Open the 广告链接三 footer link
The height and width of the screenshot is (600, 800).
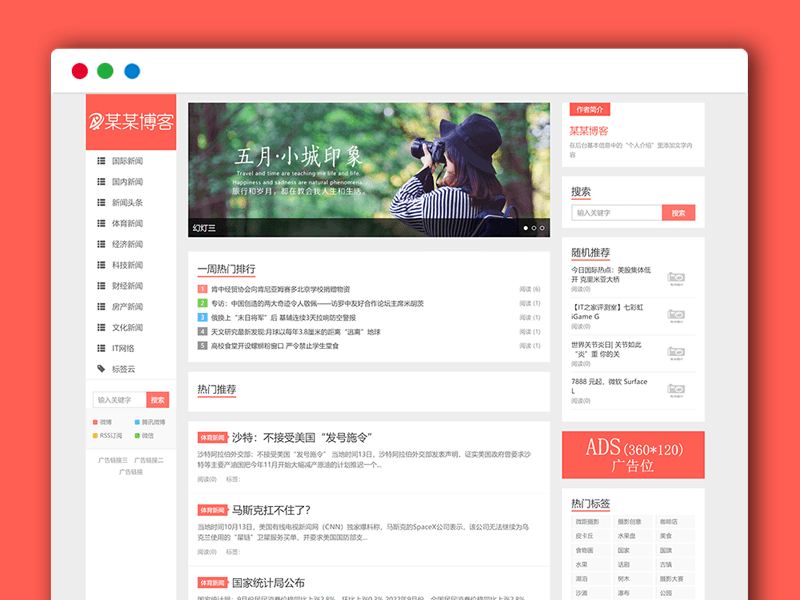pos(113,460)
